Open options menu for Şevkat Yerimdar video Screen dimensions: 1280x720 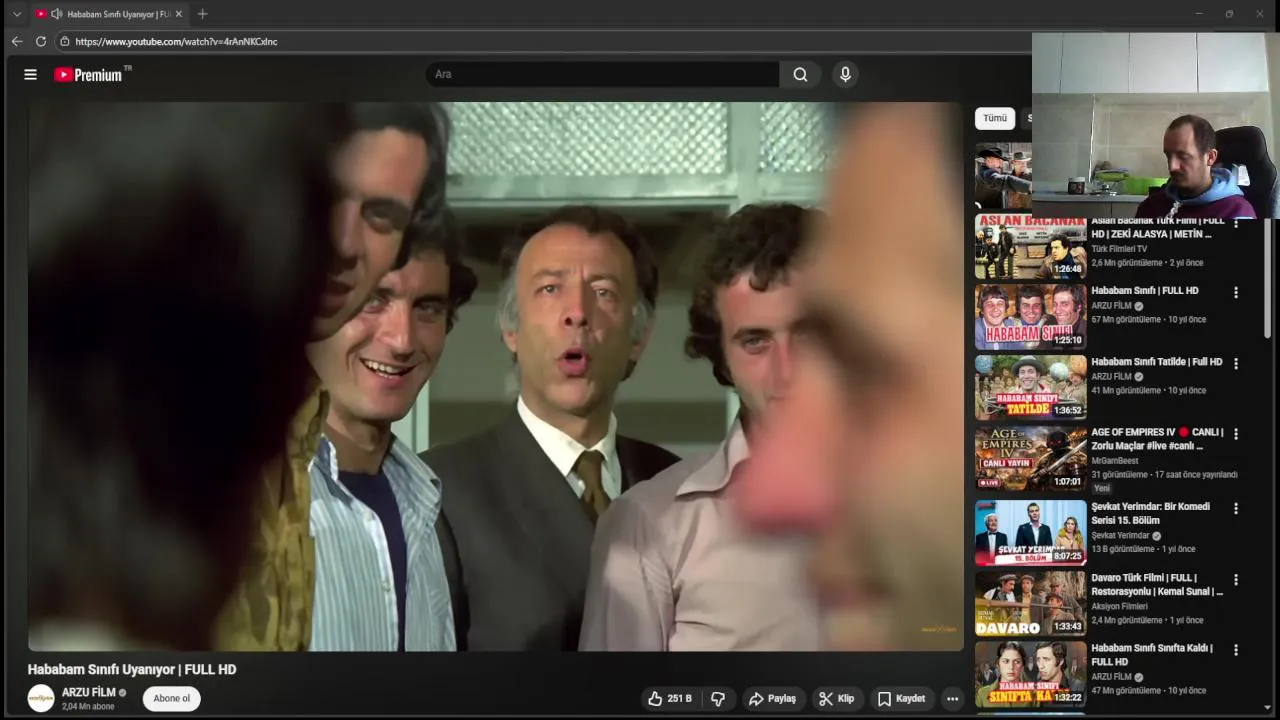pos(1236,509)
